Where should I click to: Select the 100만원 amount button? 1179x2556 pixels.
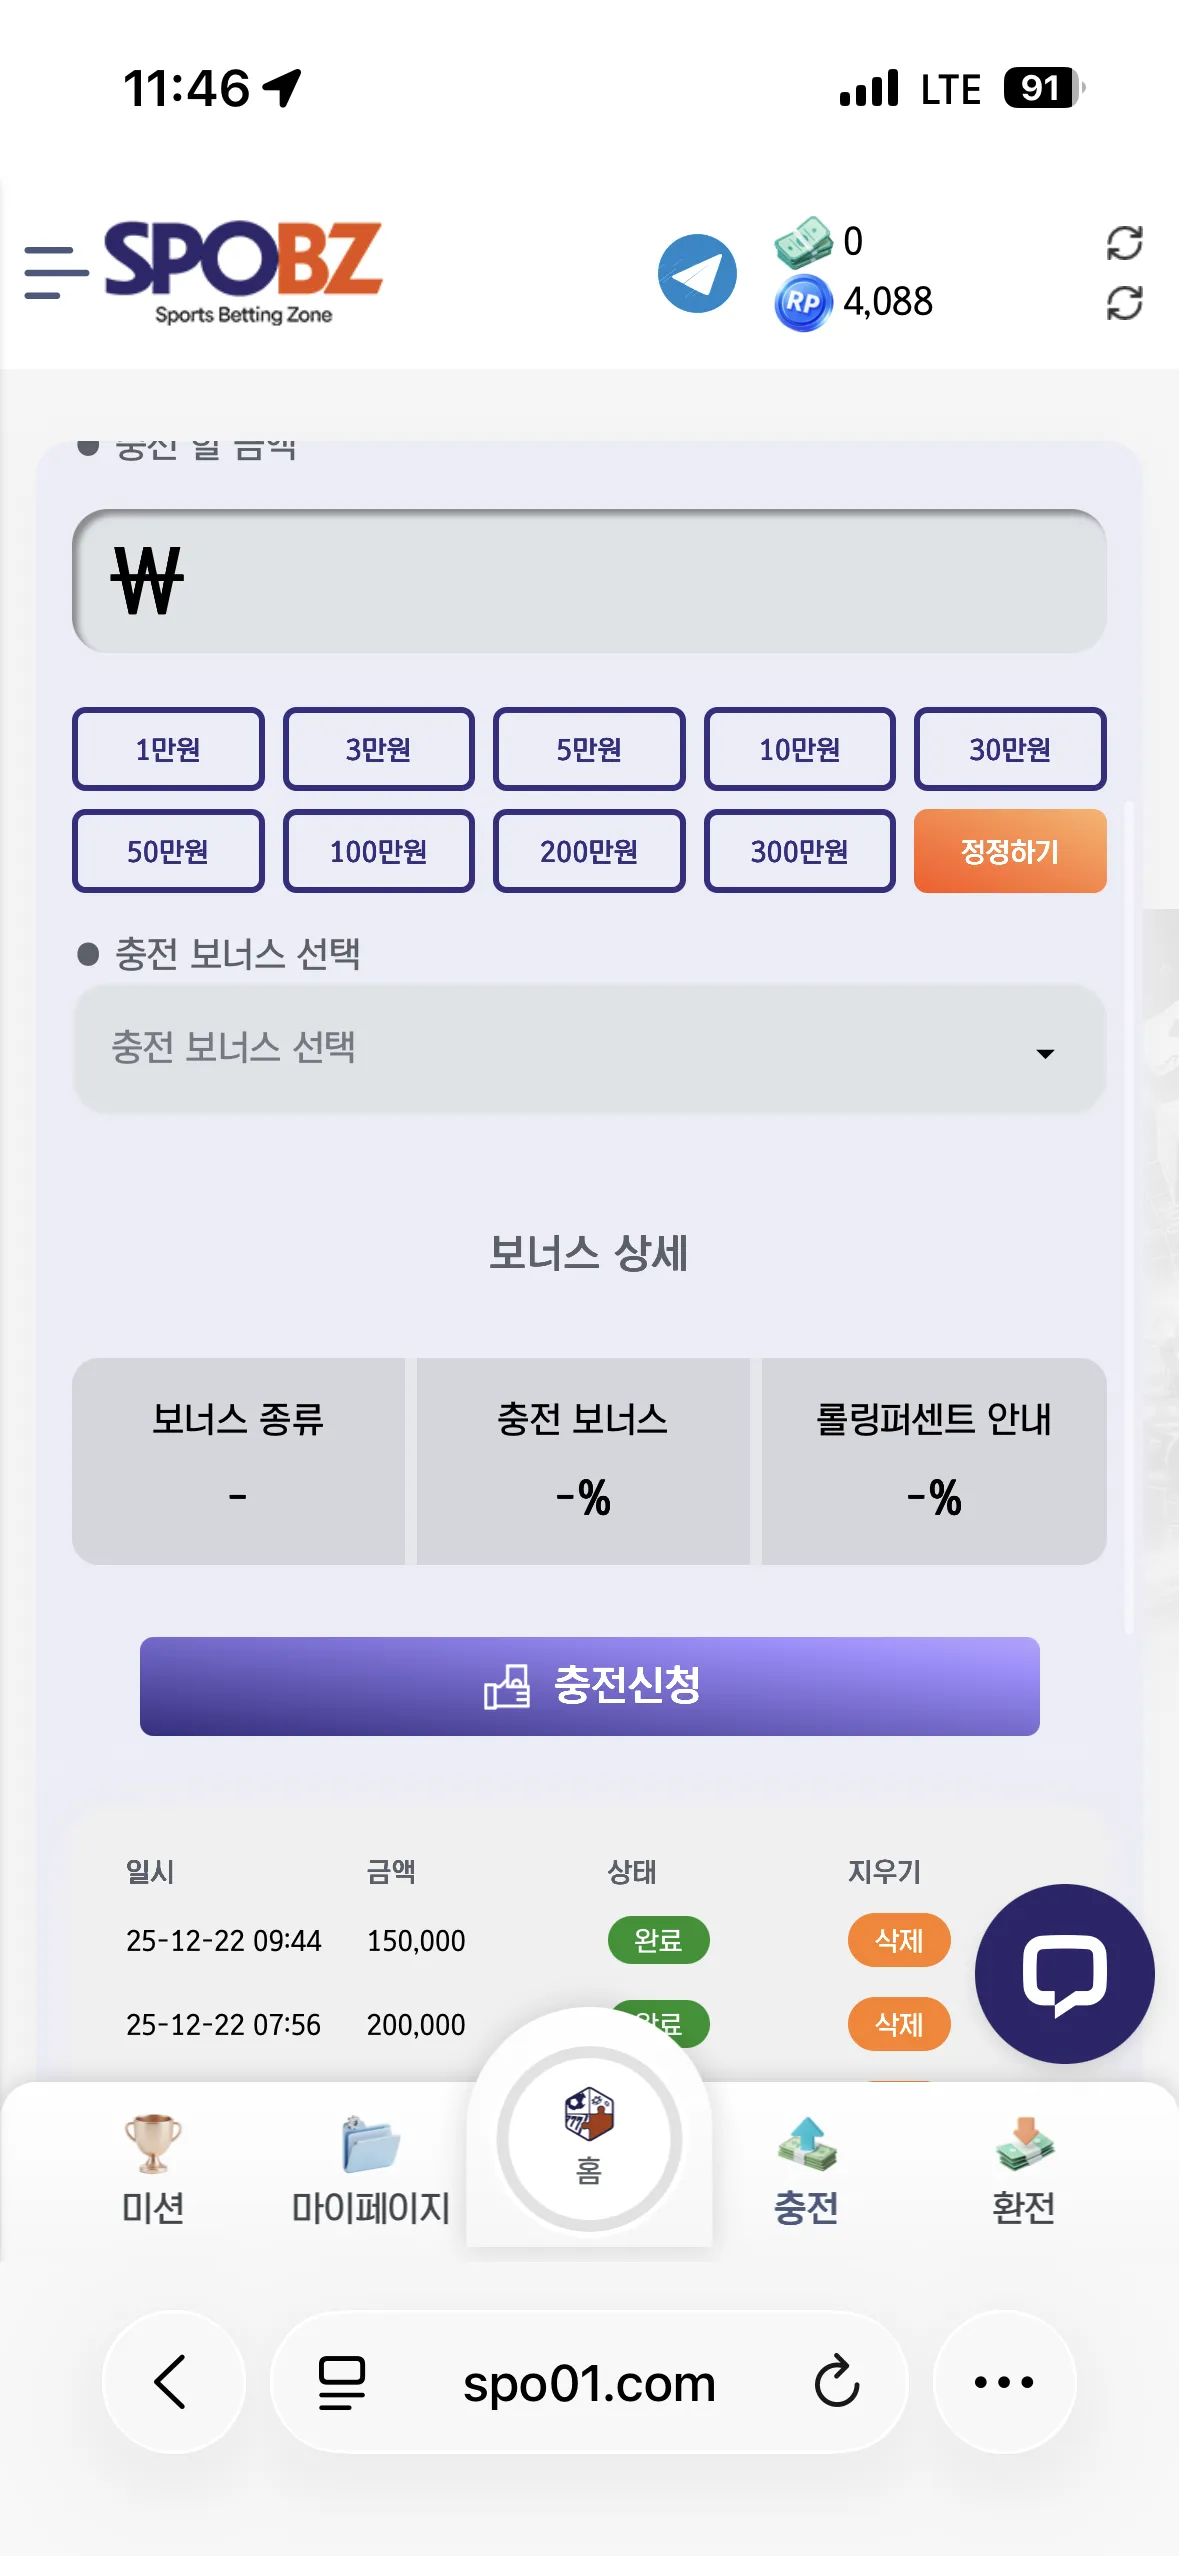pyautogui.click(x=378, y=851)
